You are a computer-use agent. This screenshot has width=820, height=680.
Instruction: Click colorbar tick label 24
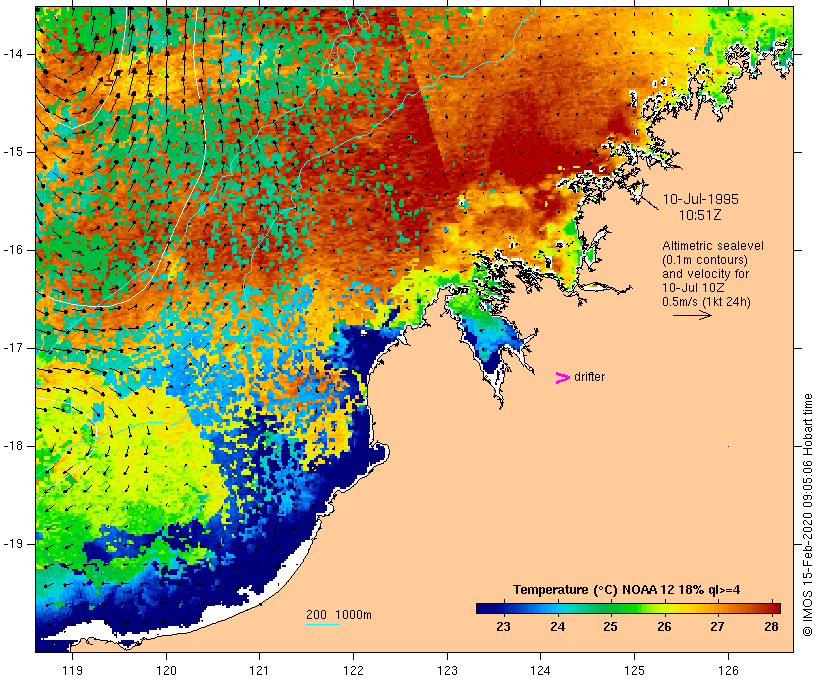(557, 627)
